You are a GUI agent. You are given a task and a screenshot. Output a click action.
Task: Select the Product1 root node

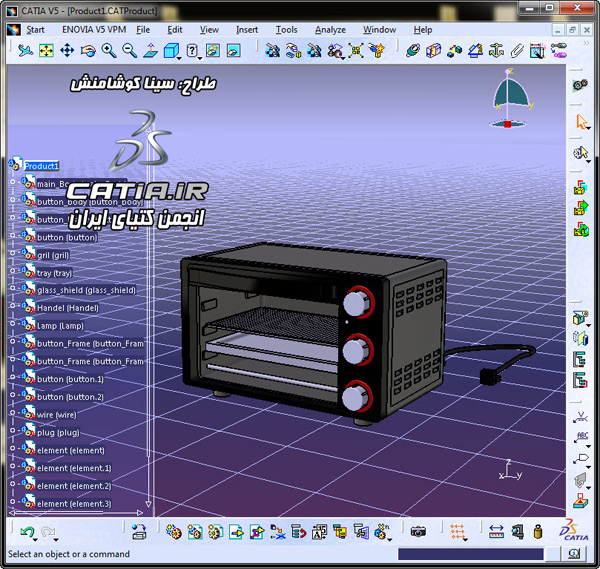pos(41,166)
